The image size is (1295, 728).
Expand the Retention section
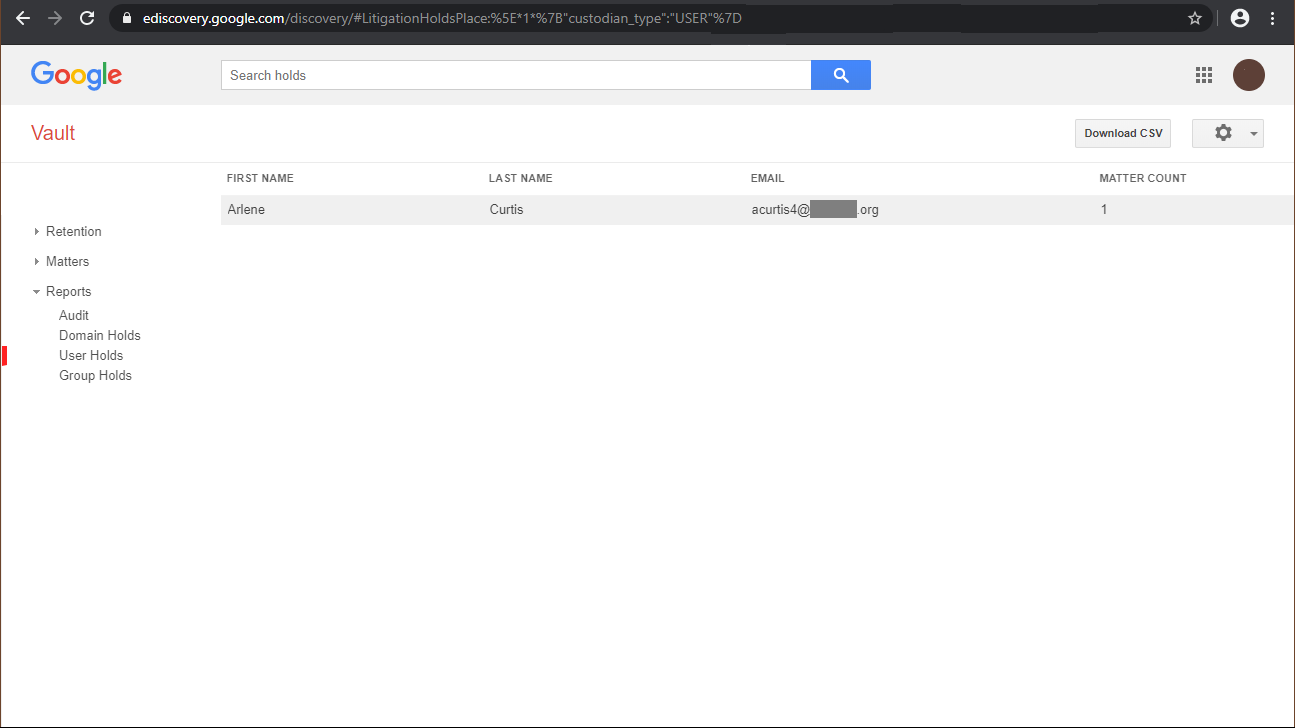73,231
